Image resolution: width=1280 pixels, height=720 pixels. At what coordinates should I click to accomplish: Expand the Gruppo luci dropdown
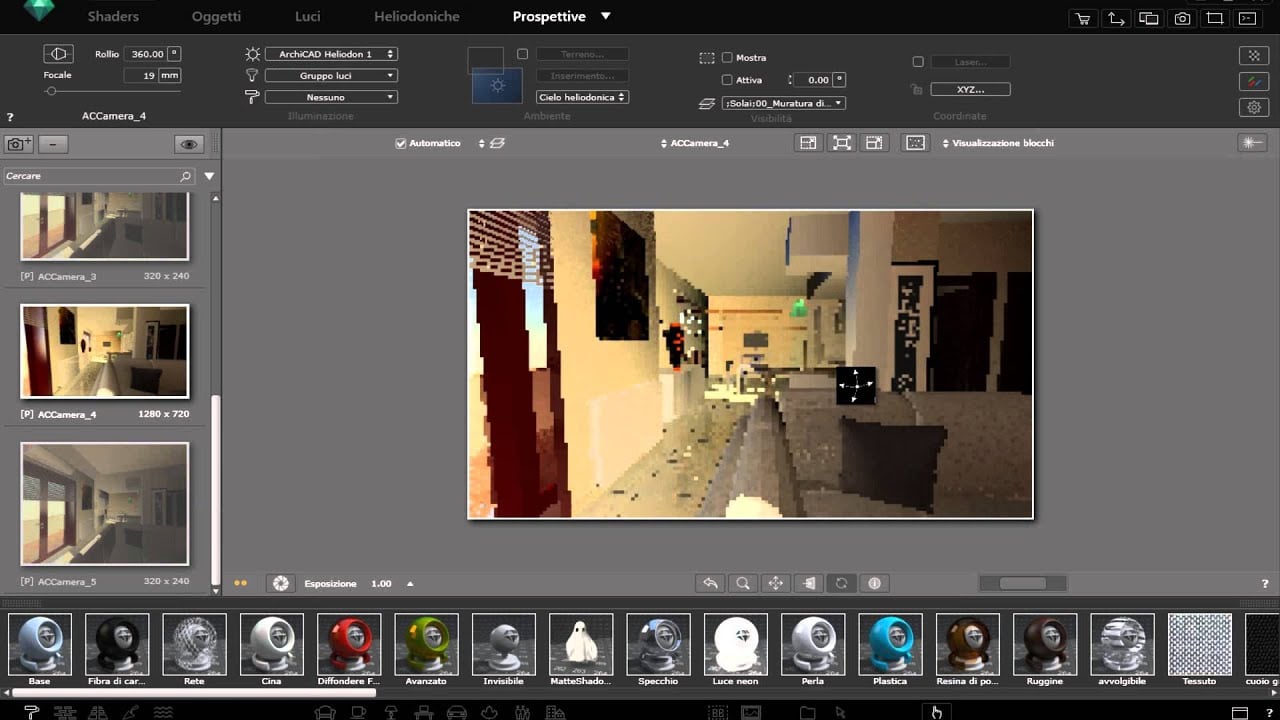tap(331, 76)
